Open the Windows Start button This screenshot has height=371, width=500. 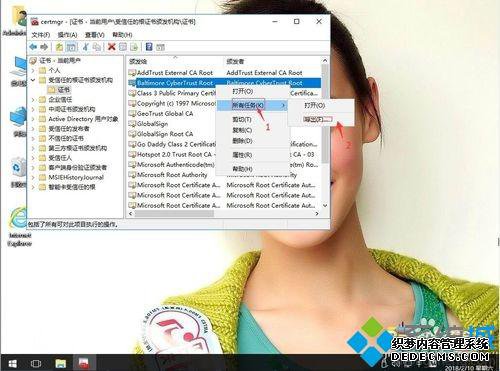(x=12, y=363)
